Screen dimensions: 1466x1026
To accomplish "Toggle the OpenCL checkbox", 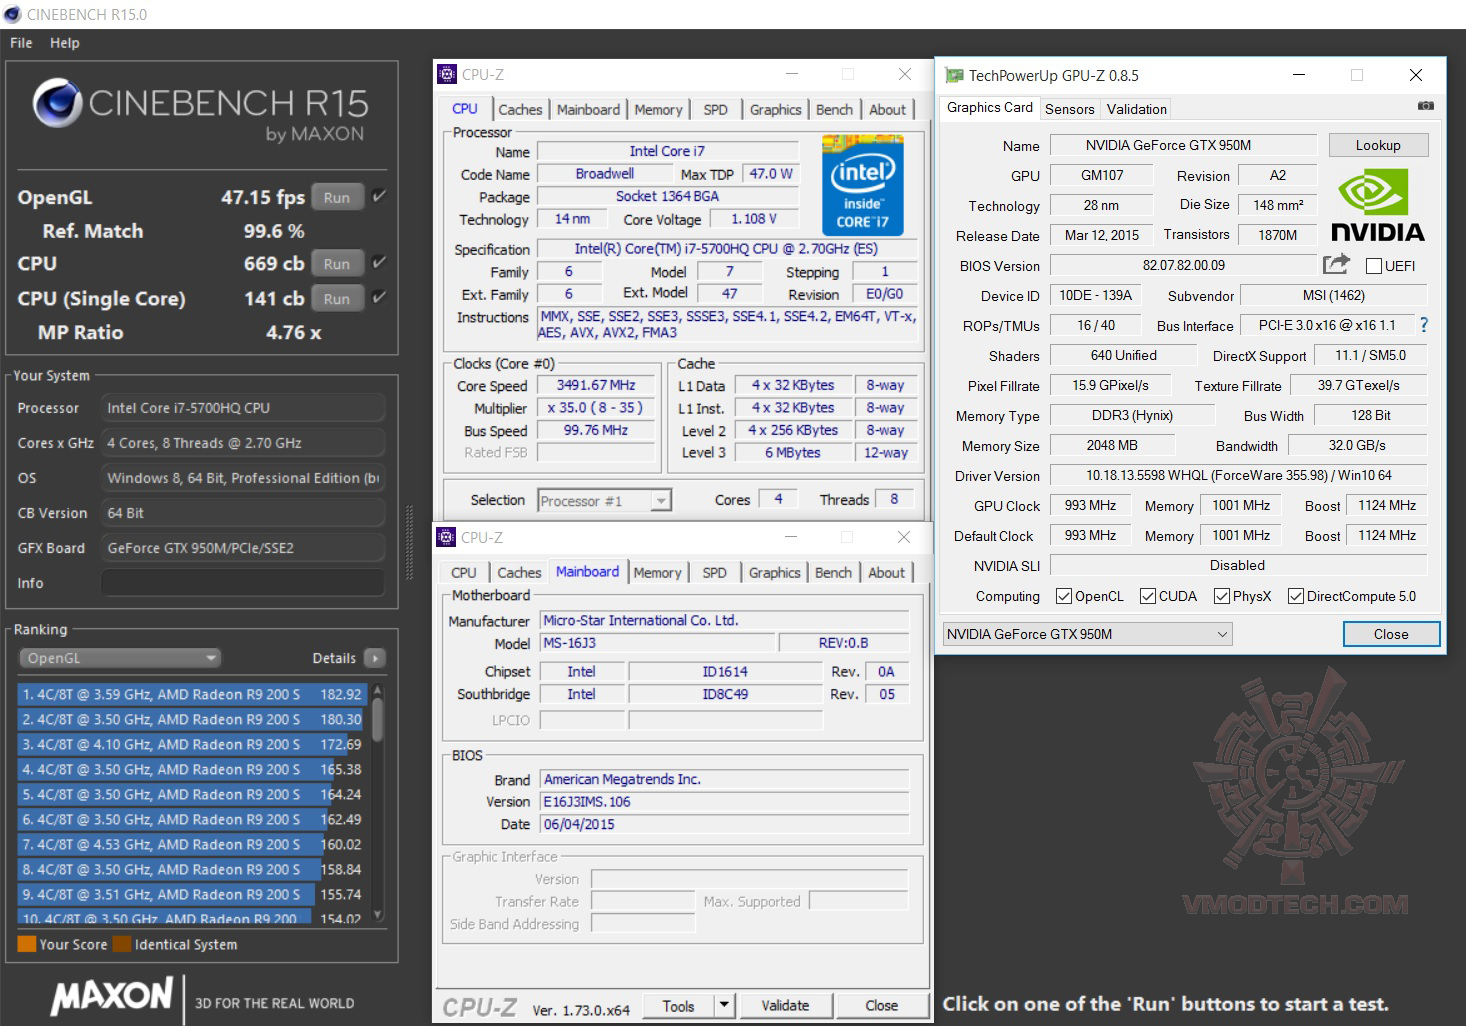I will point(1064,597).
